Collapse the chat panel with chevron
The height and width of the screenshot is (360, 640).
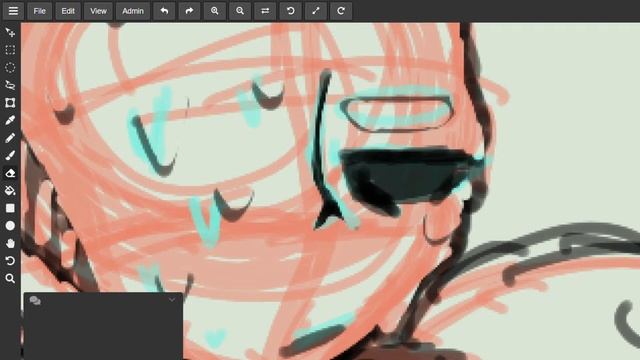coord(172,300)
